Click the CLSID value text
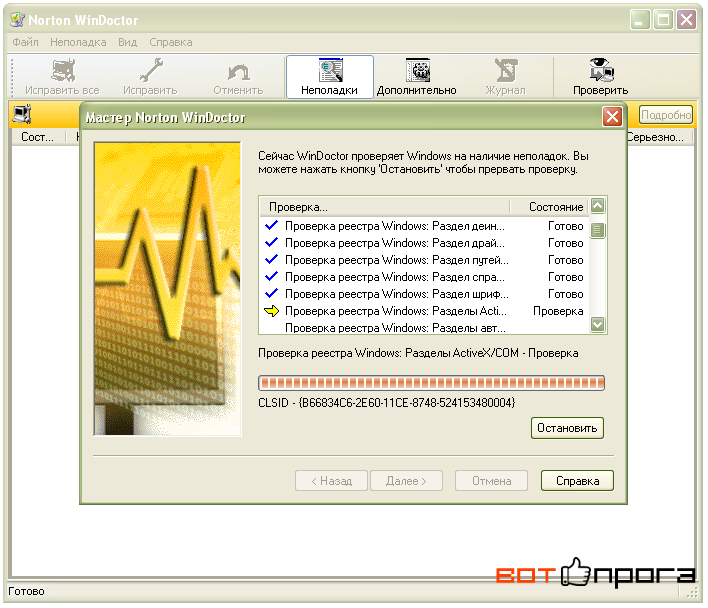The width and height of the screenshot is (708, 608). point(387,403)
